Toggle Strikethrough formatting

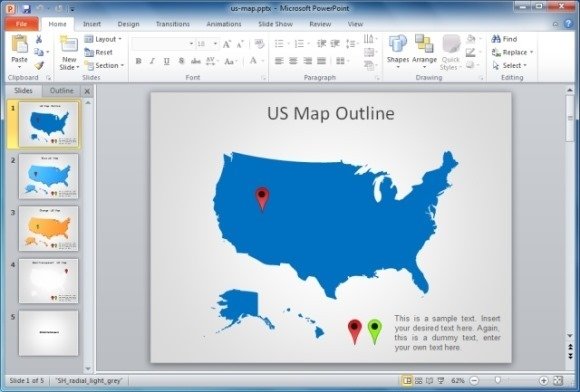coord(195,61)
